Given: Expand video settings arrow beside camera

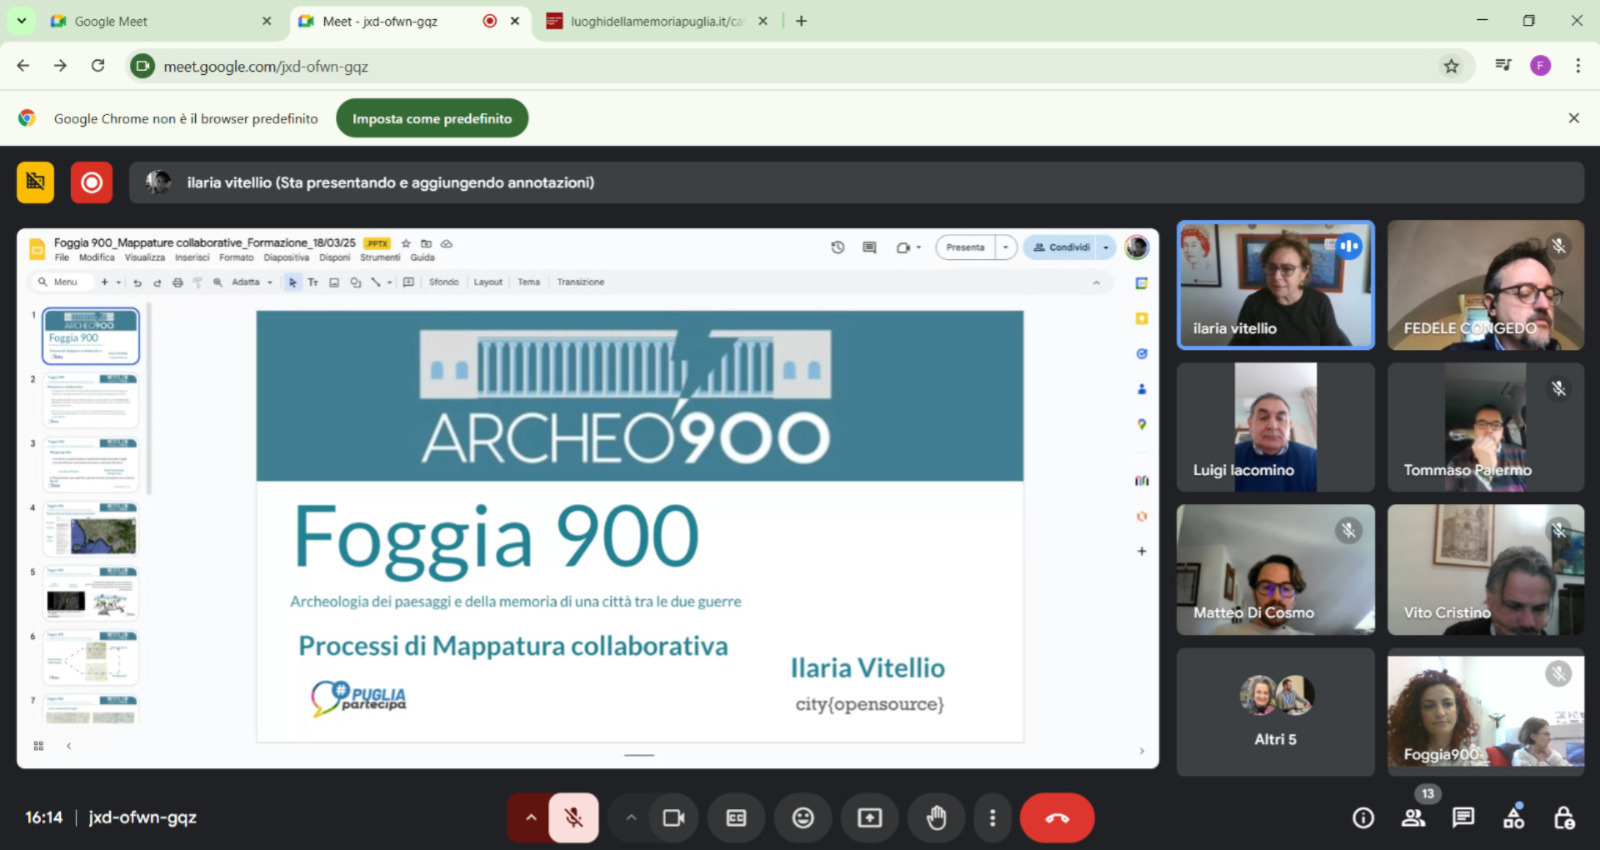Looking at the screenshot, I should point(631,818).
